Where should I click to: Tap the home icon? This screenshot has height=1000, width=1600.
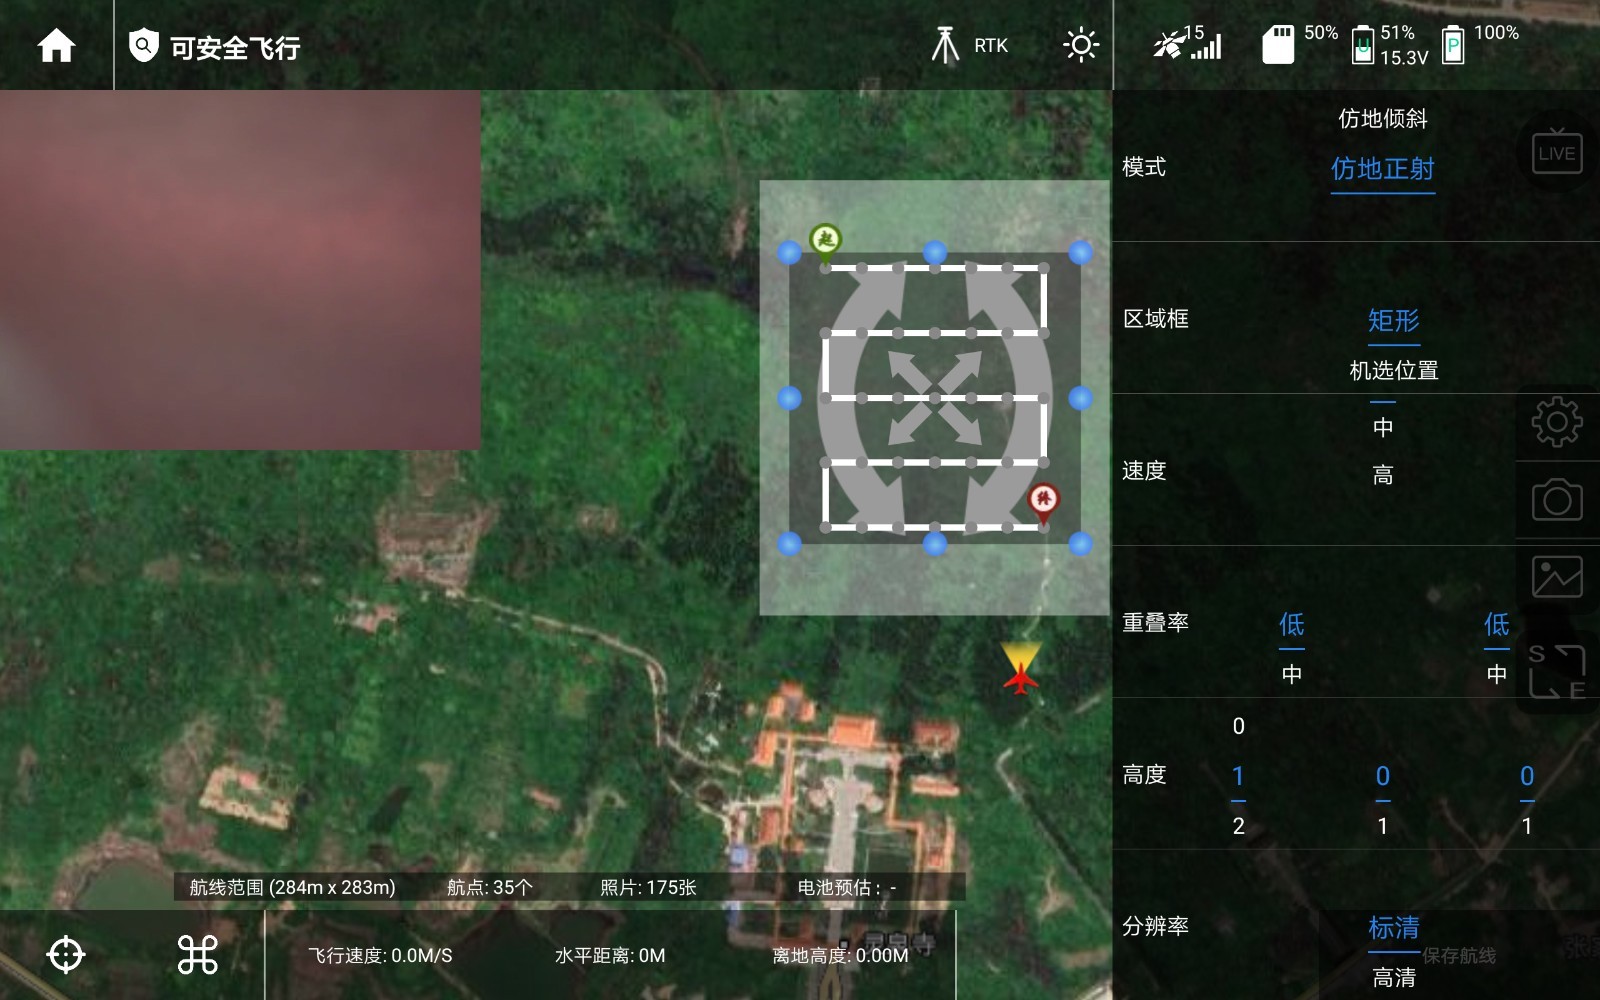(x=56, y=46)
